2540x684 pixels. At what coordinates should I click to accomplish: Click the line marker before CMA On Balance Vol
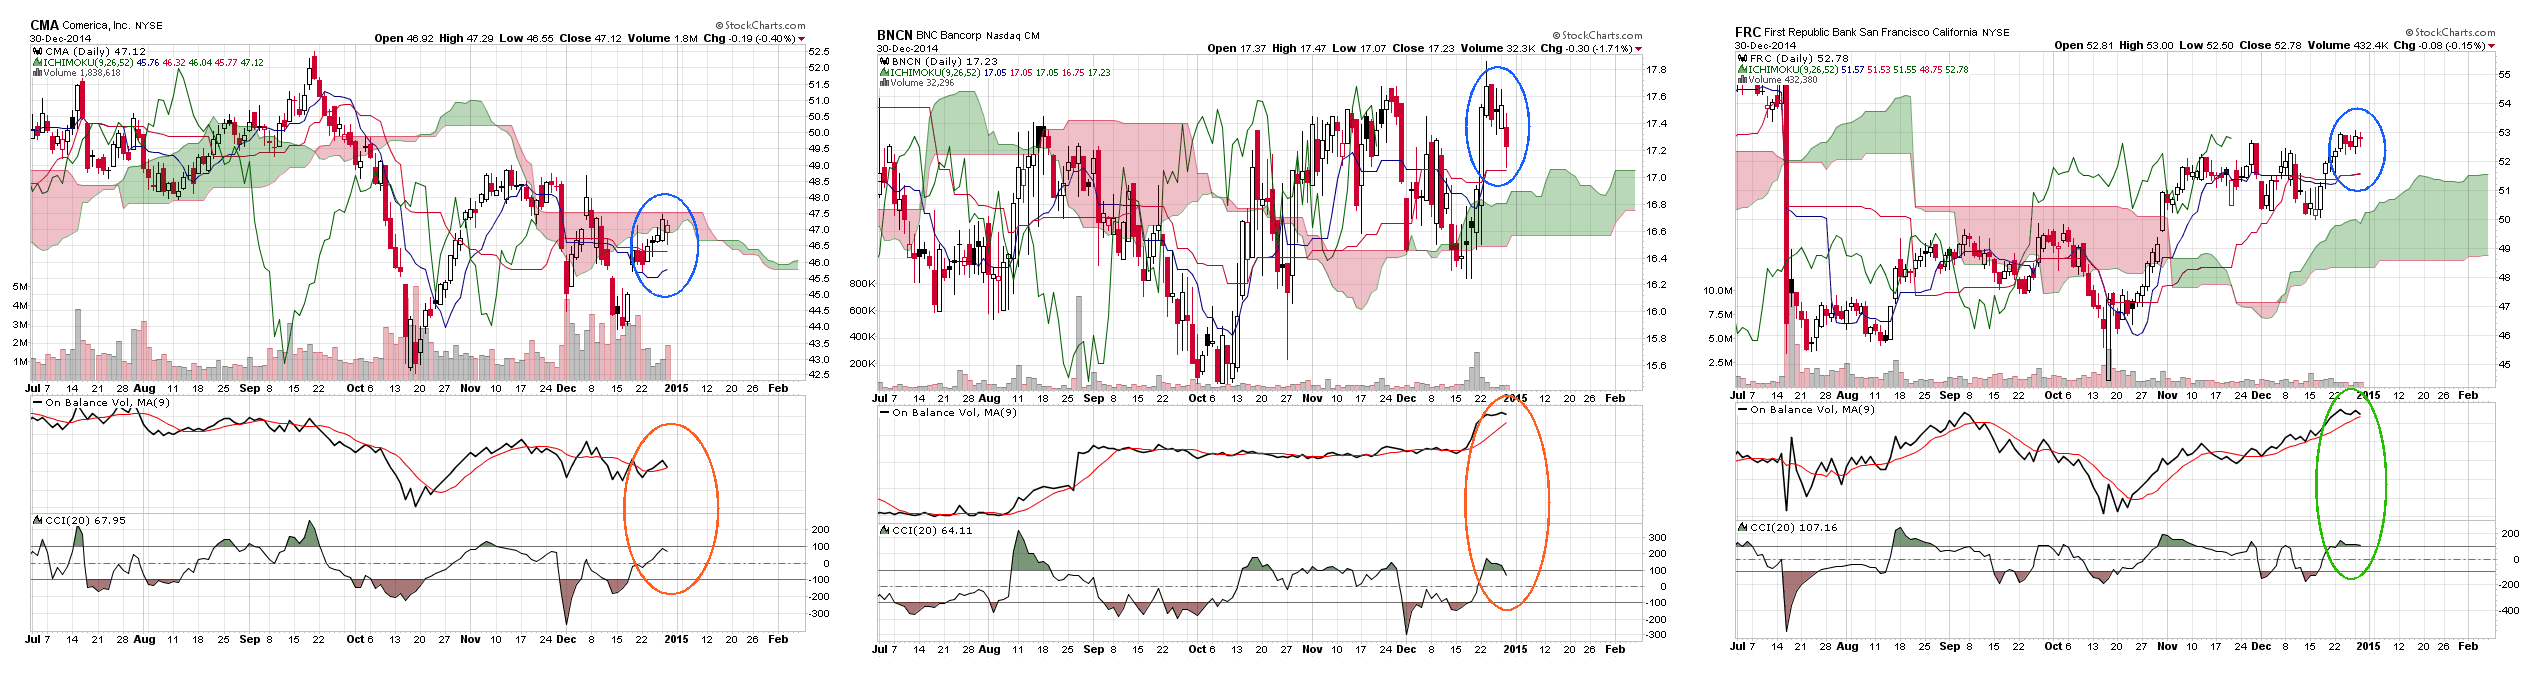click(38, 402)
